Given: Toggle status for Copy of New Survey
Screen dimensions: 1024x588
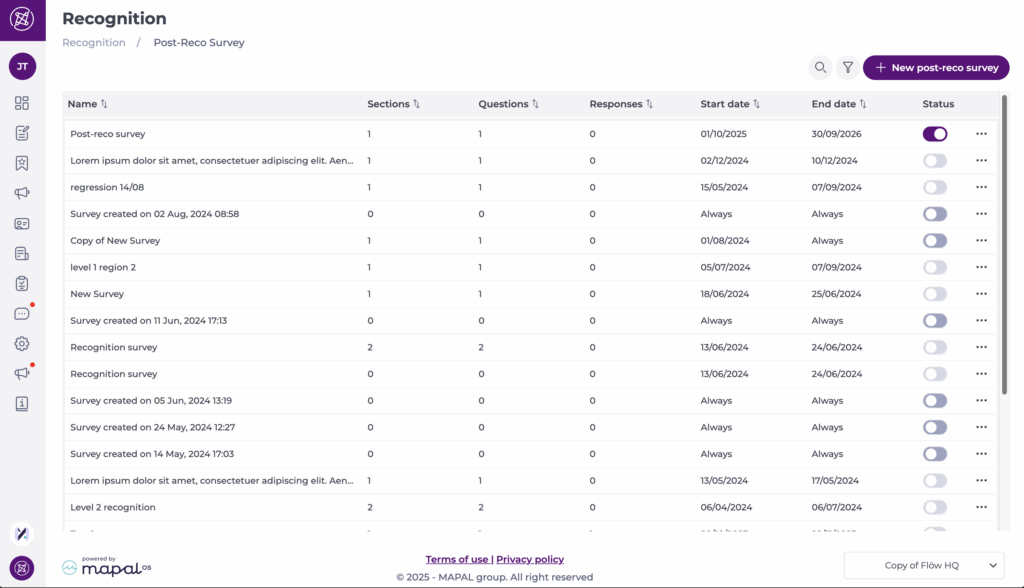Looking at the screenshot, I should [x=934, y=241].
